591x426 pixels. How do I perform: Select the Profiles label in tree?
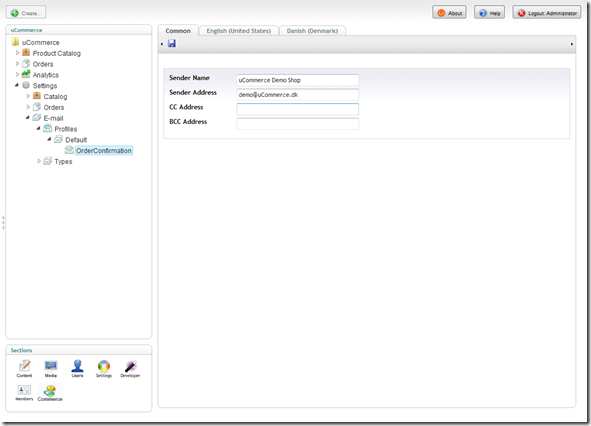click(x=66, y=129)
